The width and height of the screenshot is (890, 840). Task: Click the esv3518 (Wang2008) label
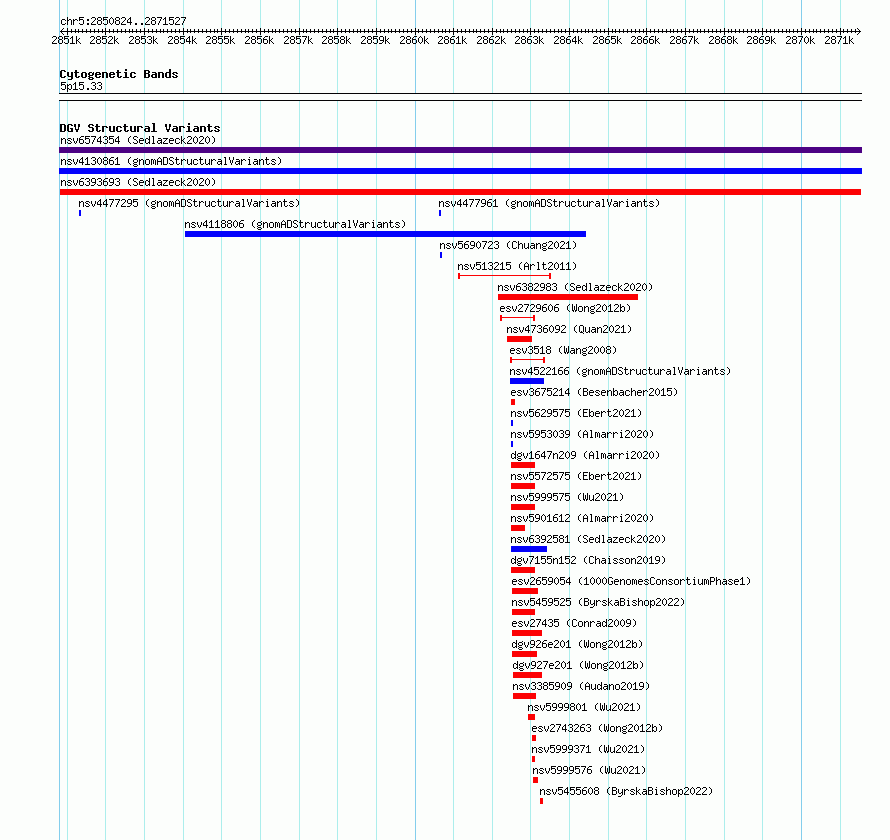(563, 350)
